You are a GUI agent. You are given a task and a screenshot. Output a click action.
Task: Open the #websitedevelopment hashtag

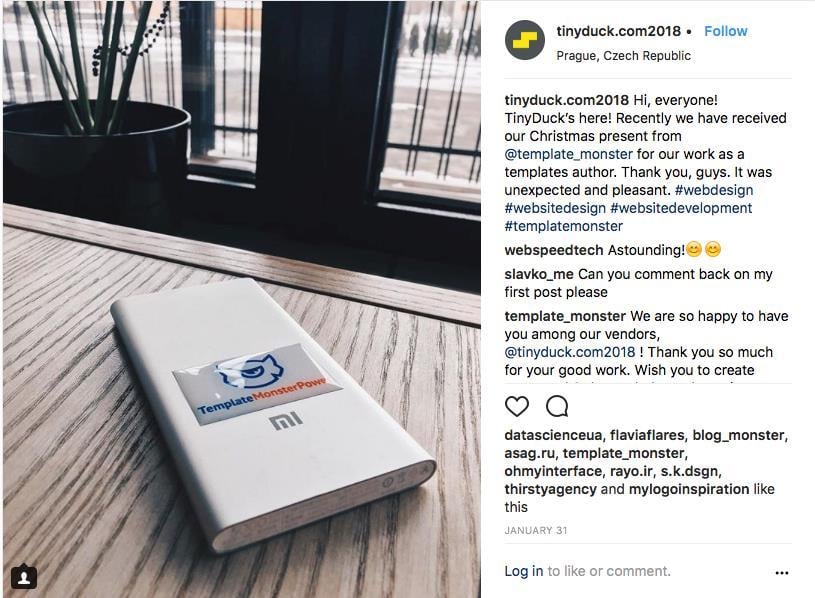click(681, 208)
